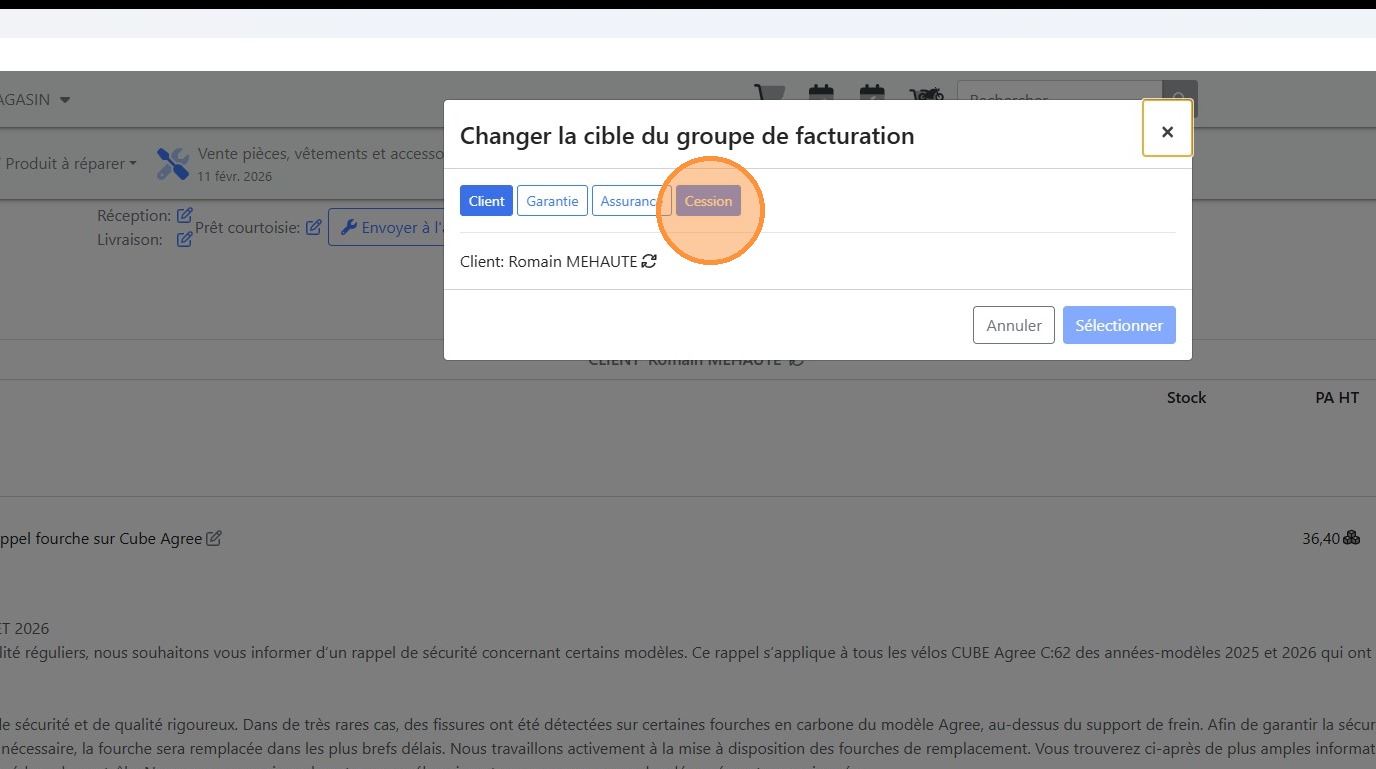The height and width of the screenshot is (769, 1376).
Task: Edit the Réception date
Action: pyautogui.click(x=185, y=215)
